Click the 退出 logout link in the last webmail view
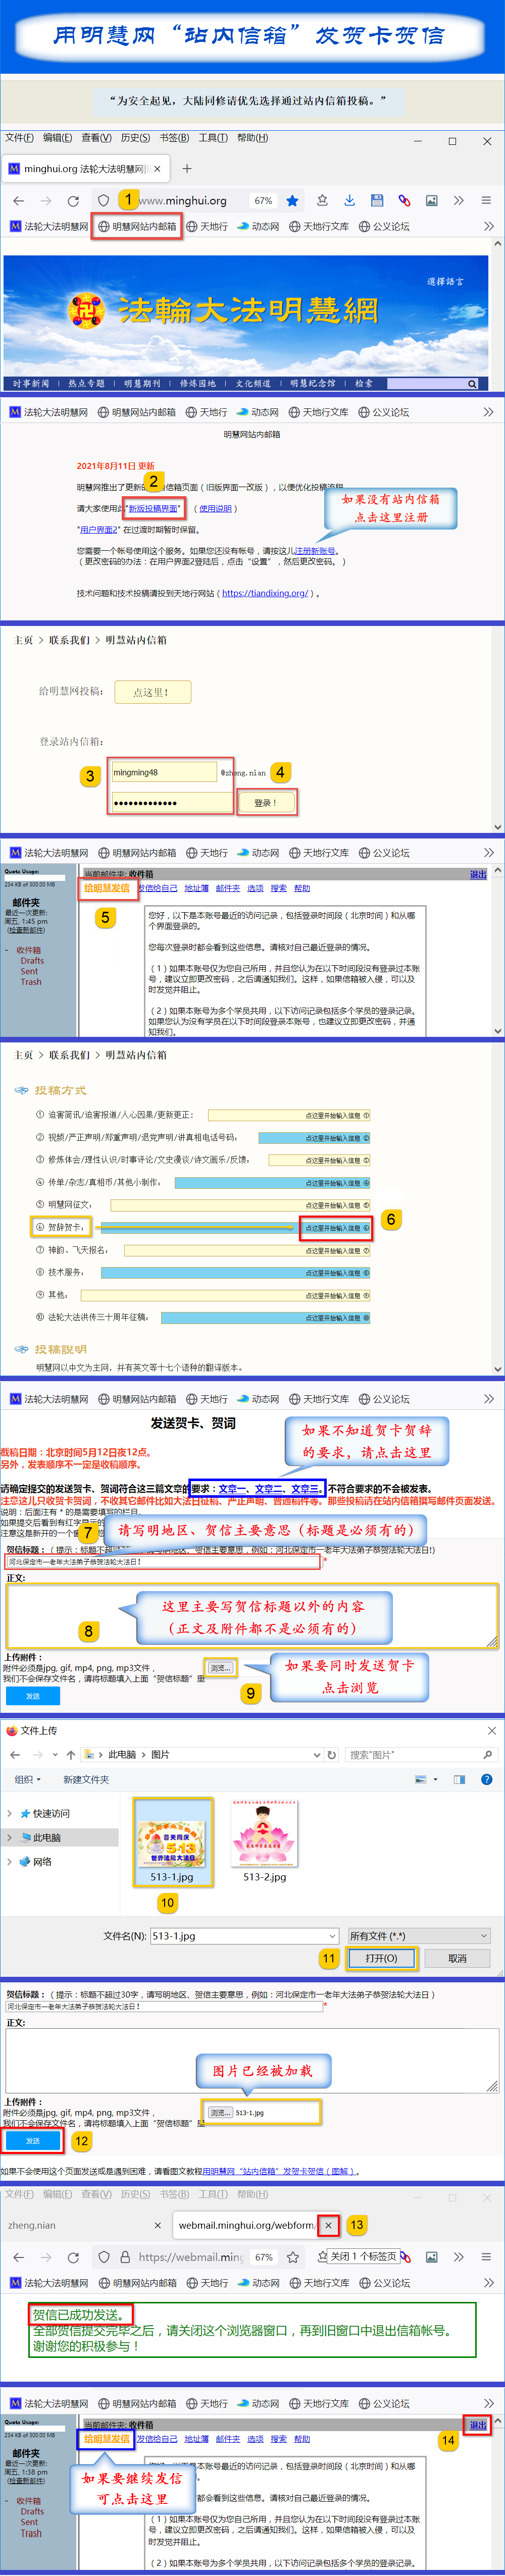 [478, 2424]
